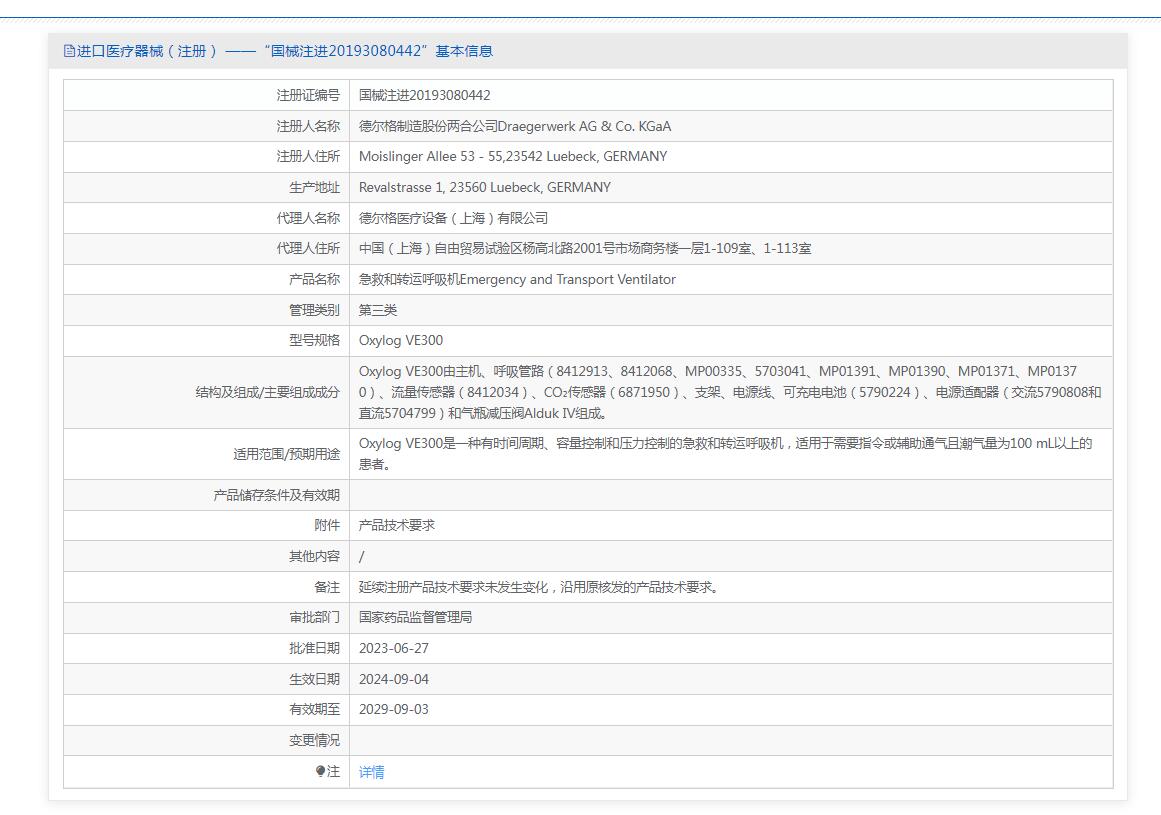
Task: Select the approval date 2023-06-27
Action: [393, 648]
